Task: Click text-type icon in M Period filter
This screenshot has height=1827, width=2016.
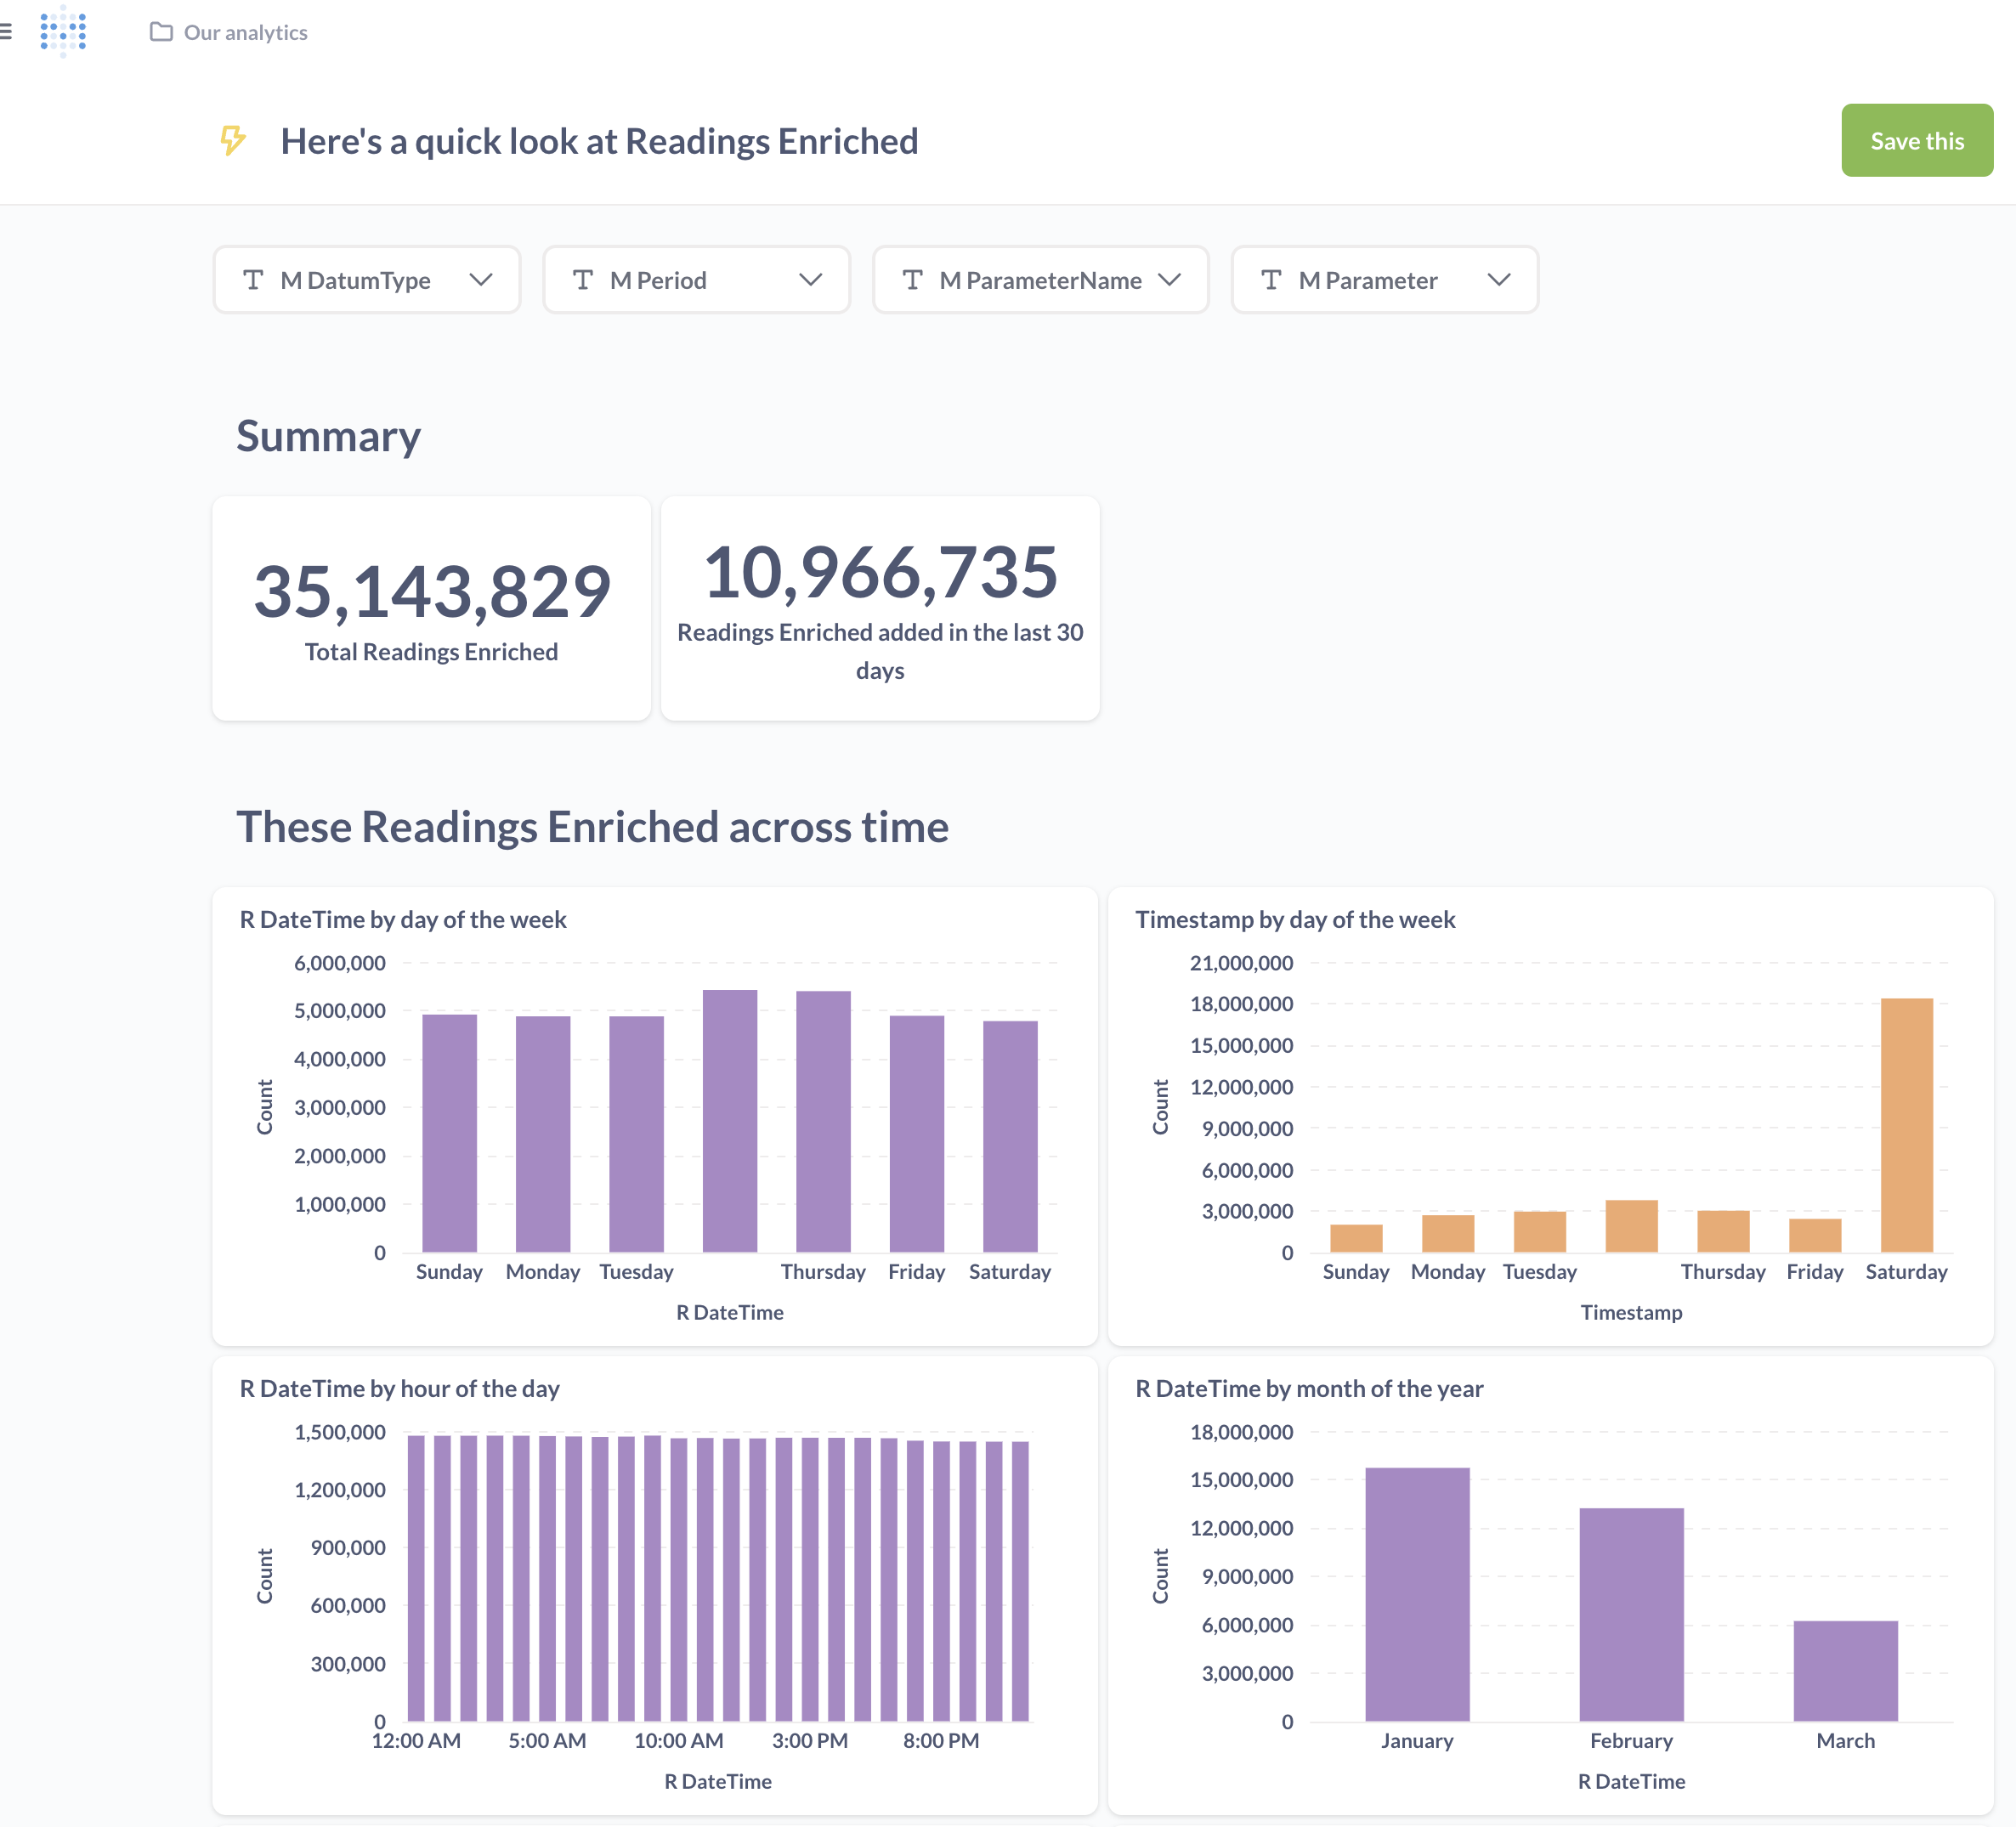Action: [583, 280]
